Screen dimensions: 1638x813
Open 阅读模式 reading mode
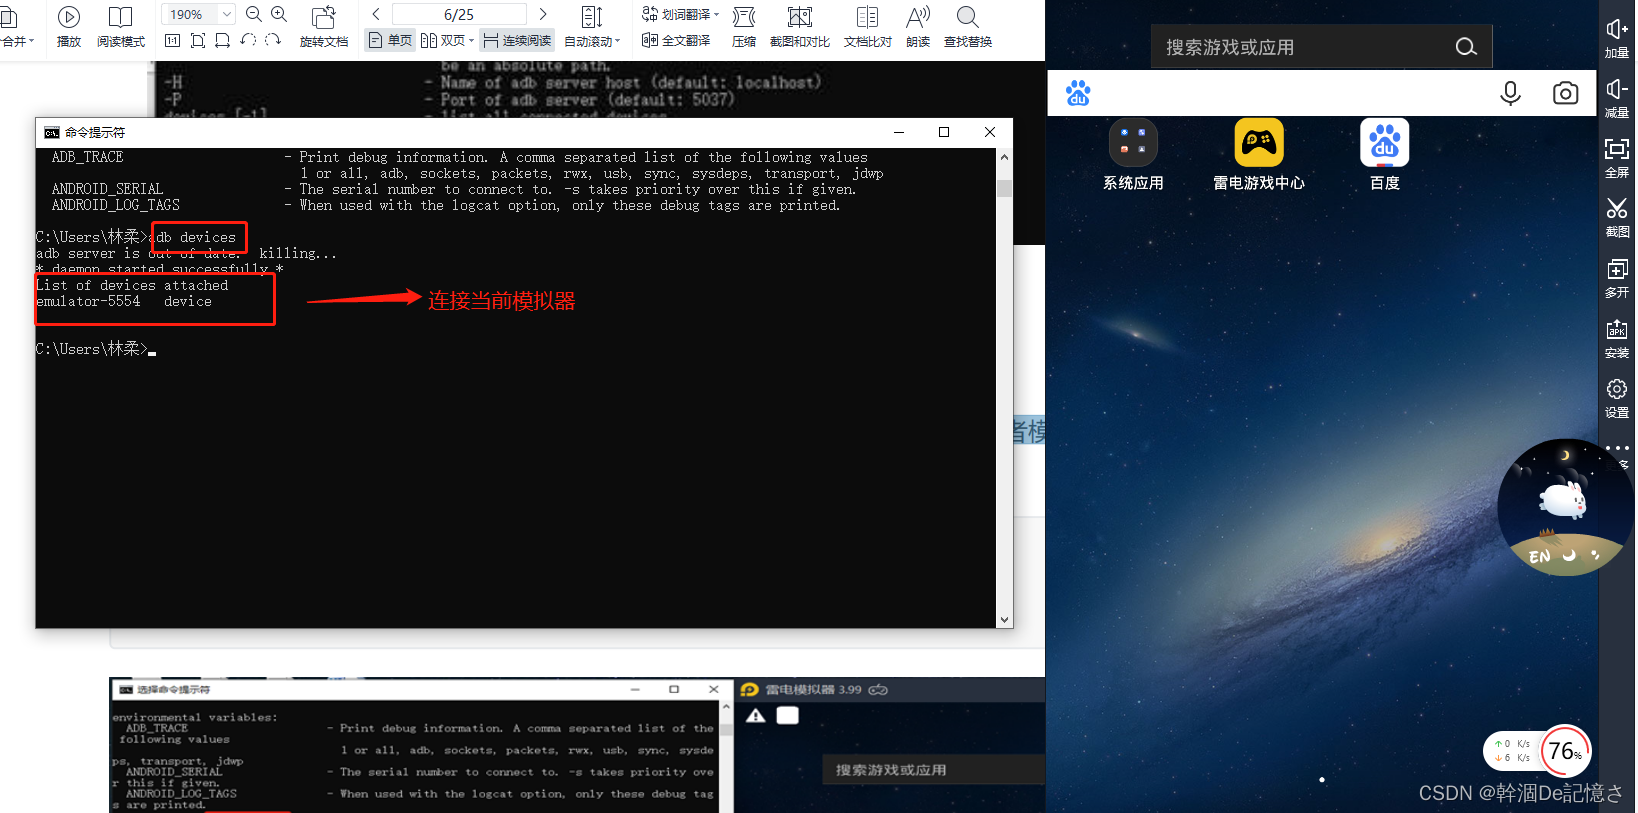[121, 26]
